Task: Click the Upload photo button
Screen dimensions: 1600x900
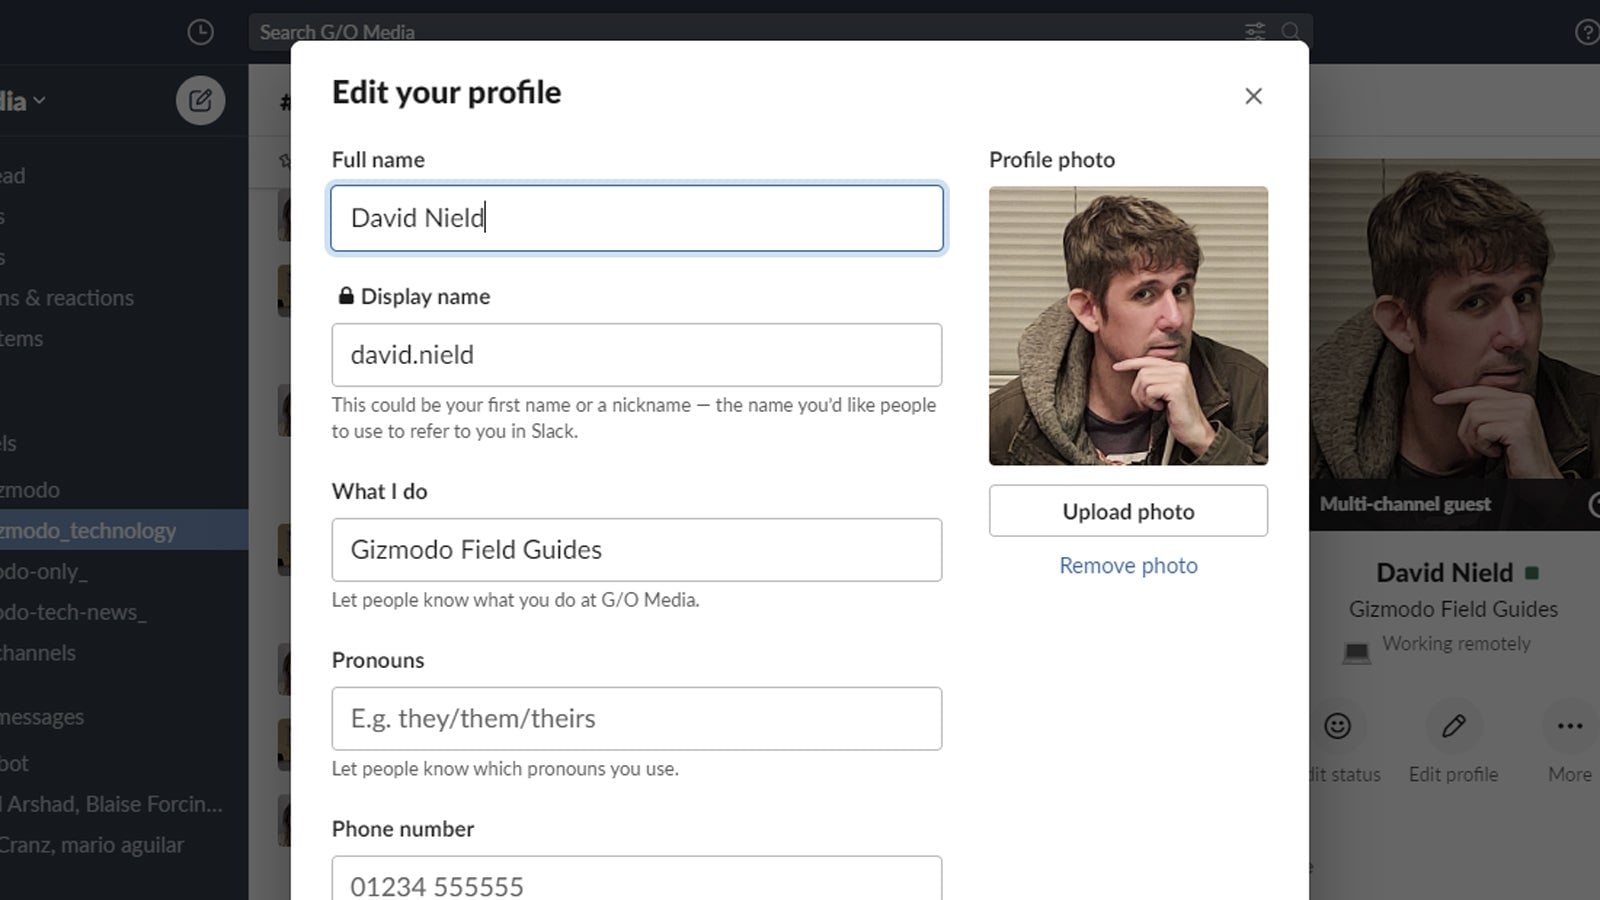Action: pyautogui.click(x=1127, y=511)
